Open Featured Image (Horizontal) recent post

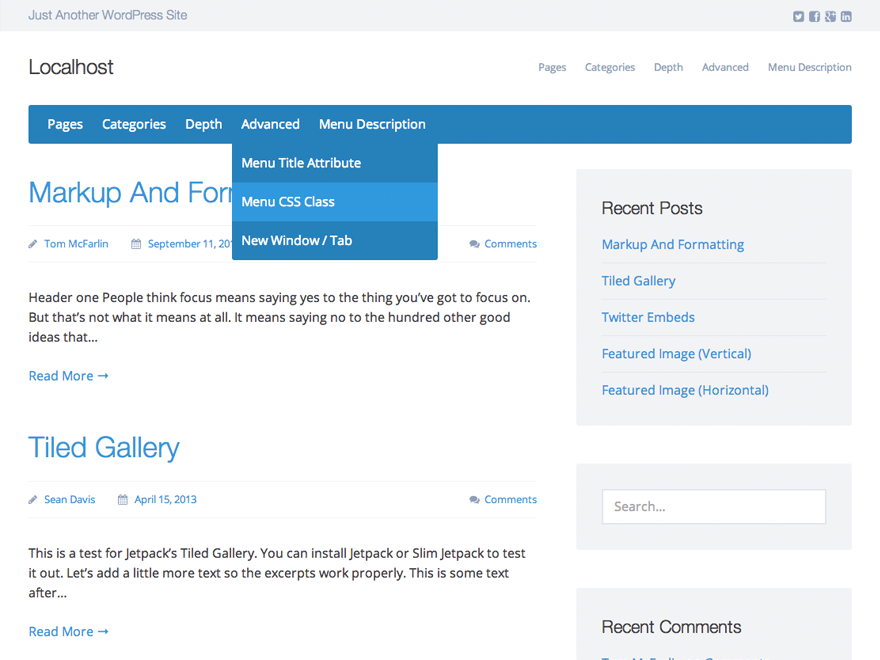[685, 391]
